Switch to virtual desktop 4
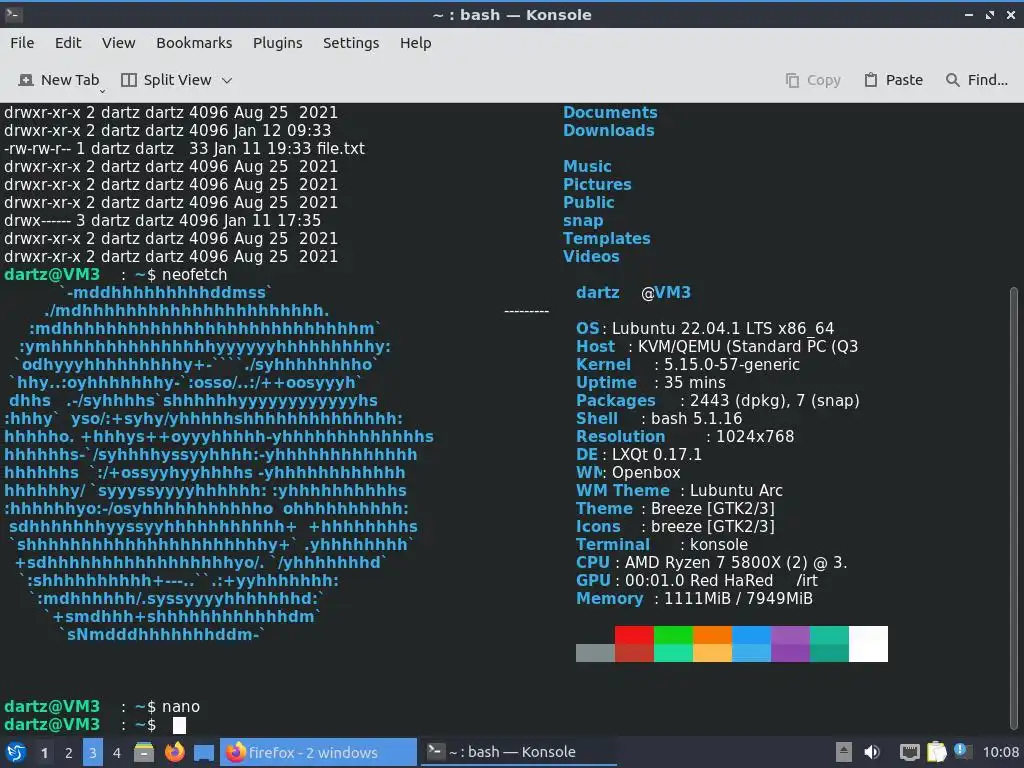 click(x=117, y=753)
